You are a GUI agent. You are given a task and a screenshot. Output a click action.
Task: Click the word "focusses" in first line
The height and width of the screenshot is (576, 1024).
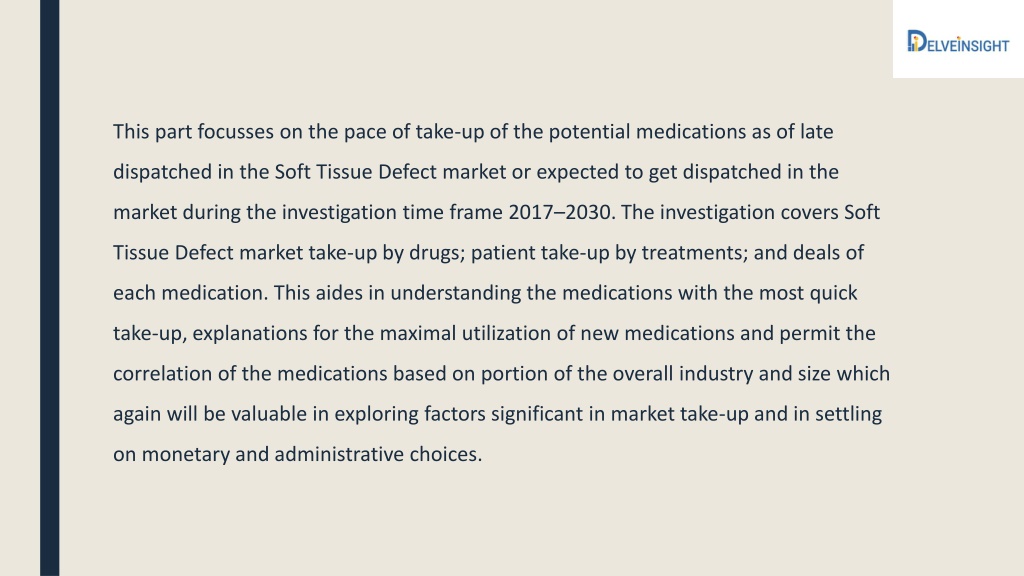[236, 132]
